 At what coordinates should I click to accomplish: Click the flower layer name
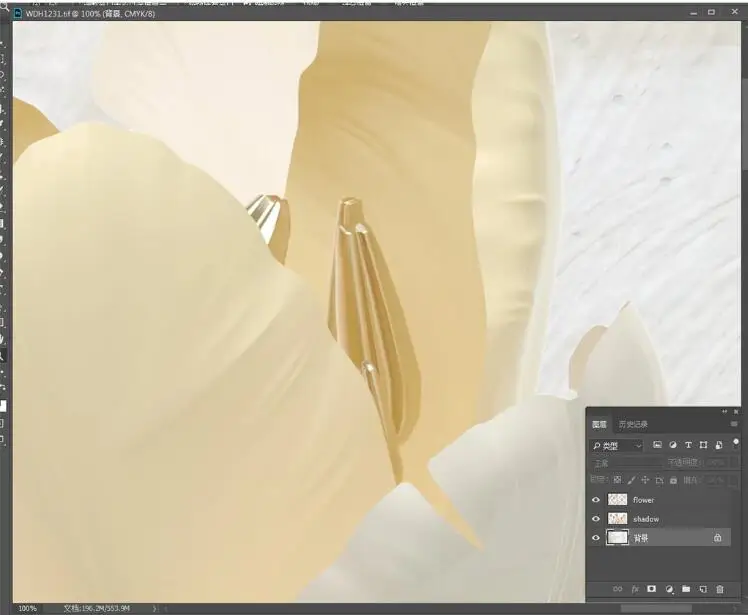pos(644,500)
